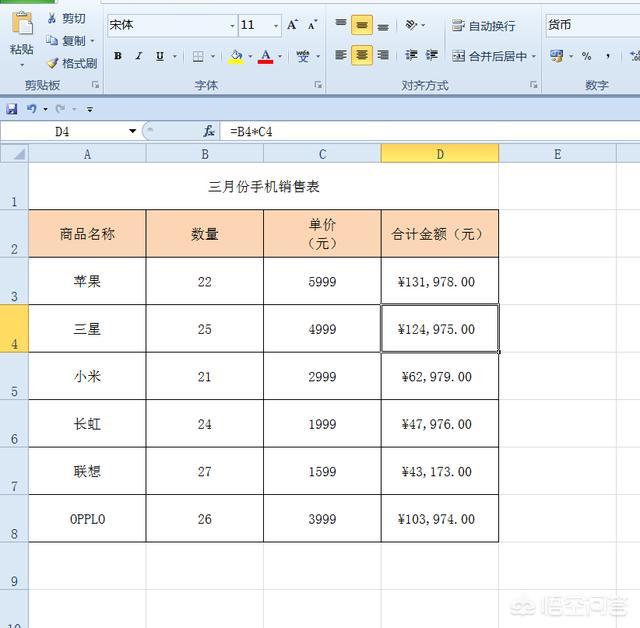Click the decrease indent icon
Image resolution: width=640 pixels, height=628 pixels.
(x=411, y=55)
